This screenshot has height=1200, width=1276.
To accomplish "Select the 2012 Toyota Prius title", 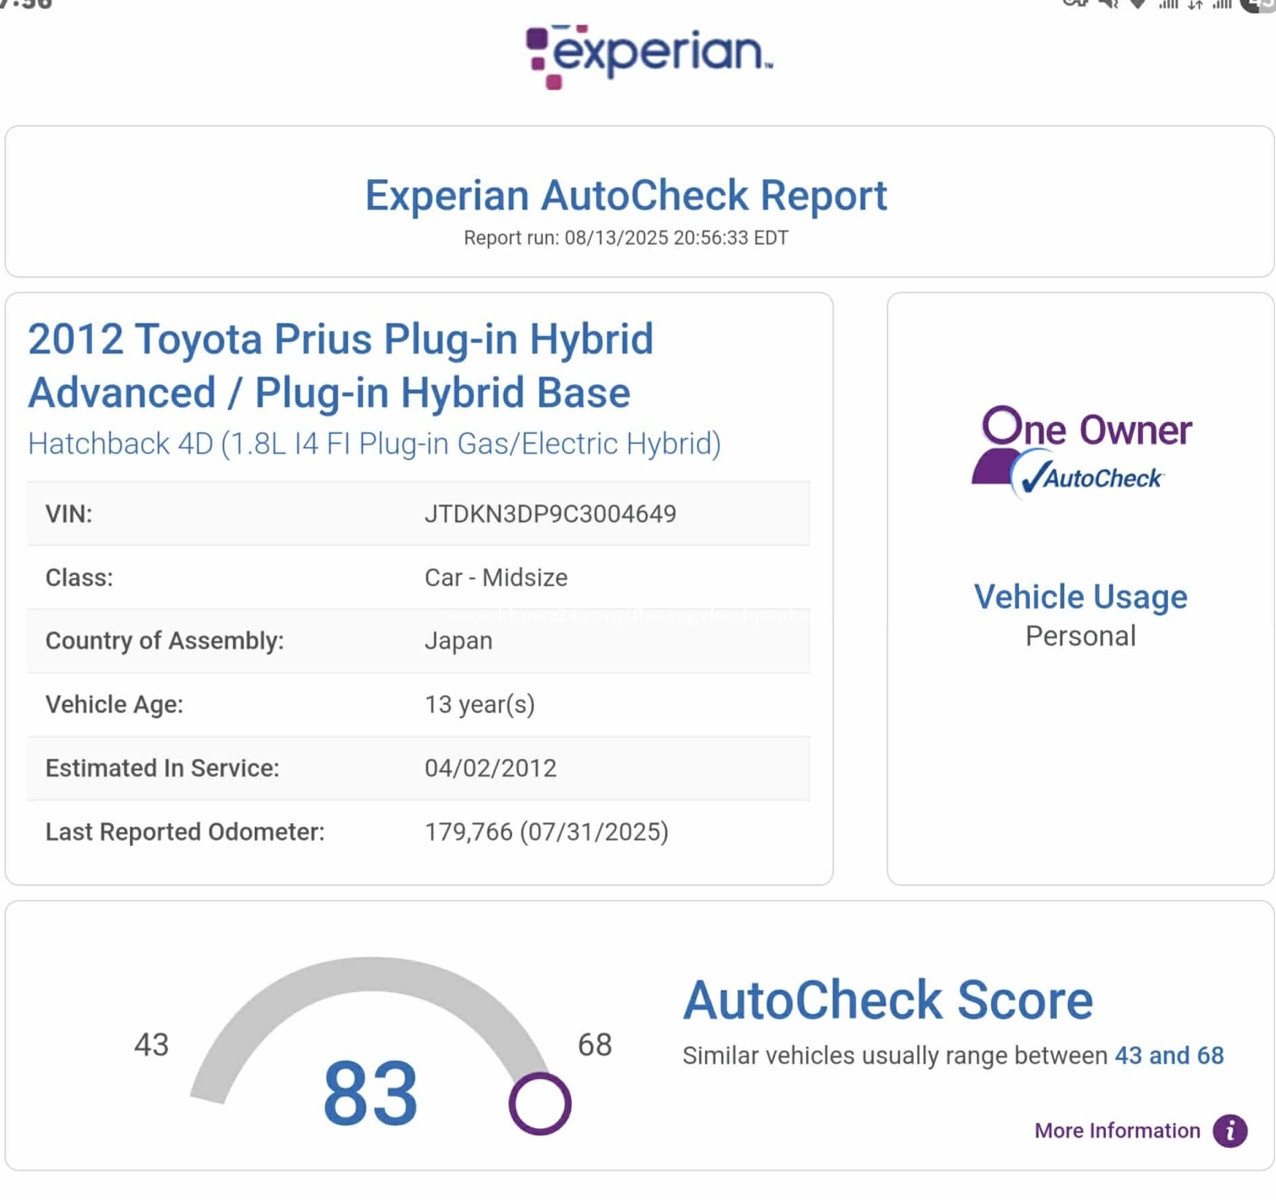I will tap(340, 366).
